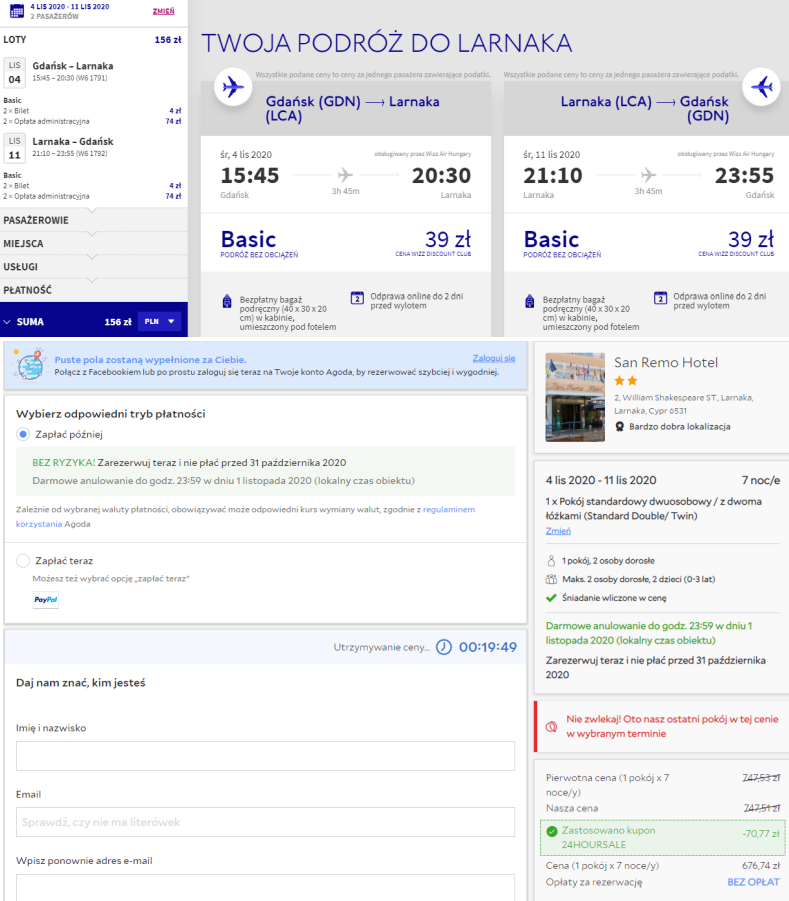789x901 pixels.
Task: Click the outbound plane icon for Gdańsk–Larnaka
Action: tap(233, 87)
